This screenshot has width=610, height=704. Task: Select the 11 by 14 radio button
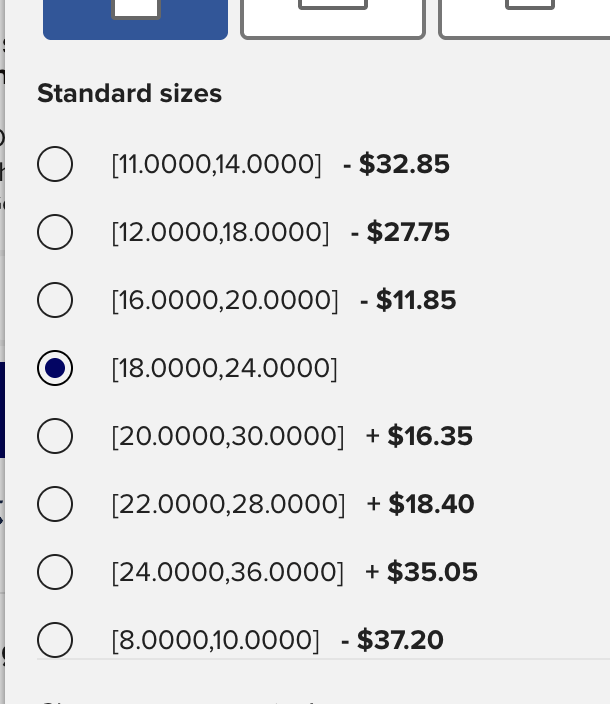55,164
